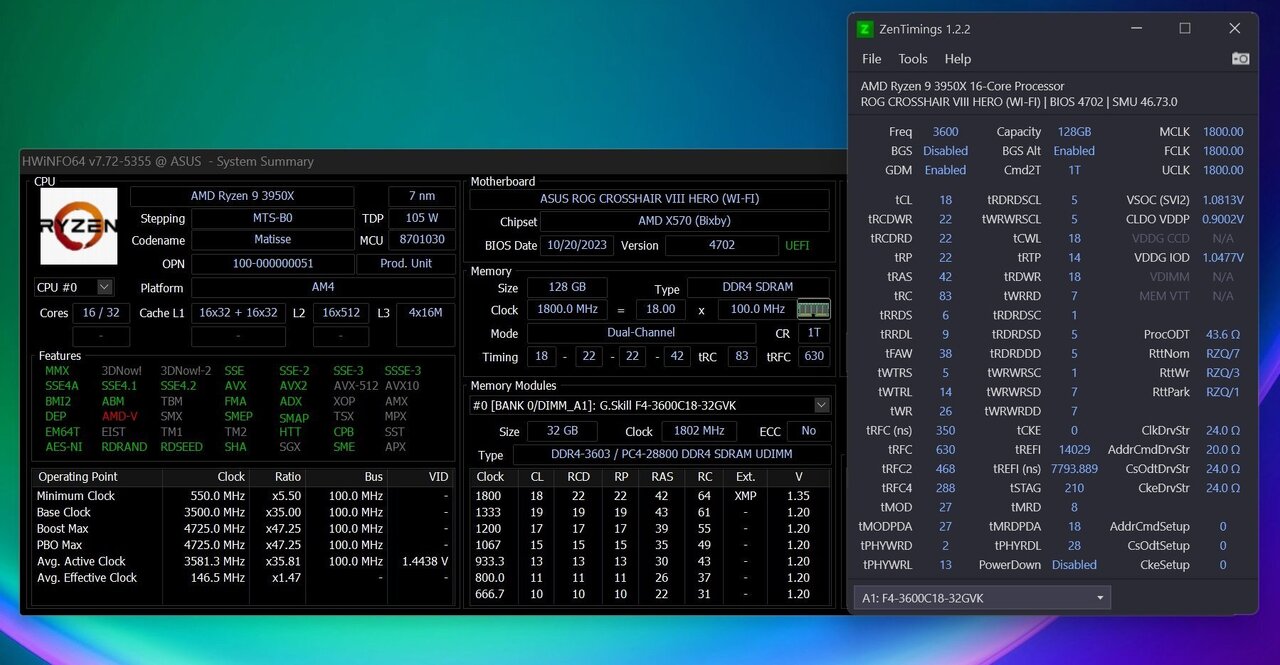Click the ZenTimings screenshot camera icon

1240,59
